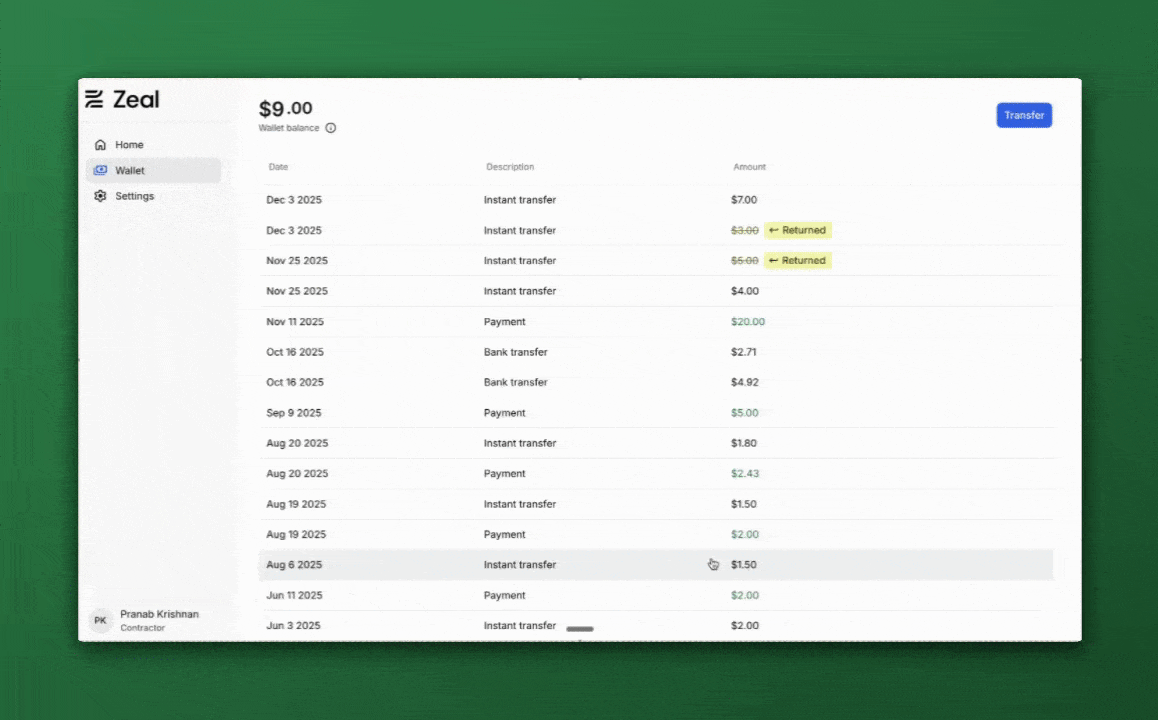This screenshot has width=1158, height=720.
Task: Click the PK avatar circle
Action: [x=100, y=620]
